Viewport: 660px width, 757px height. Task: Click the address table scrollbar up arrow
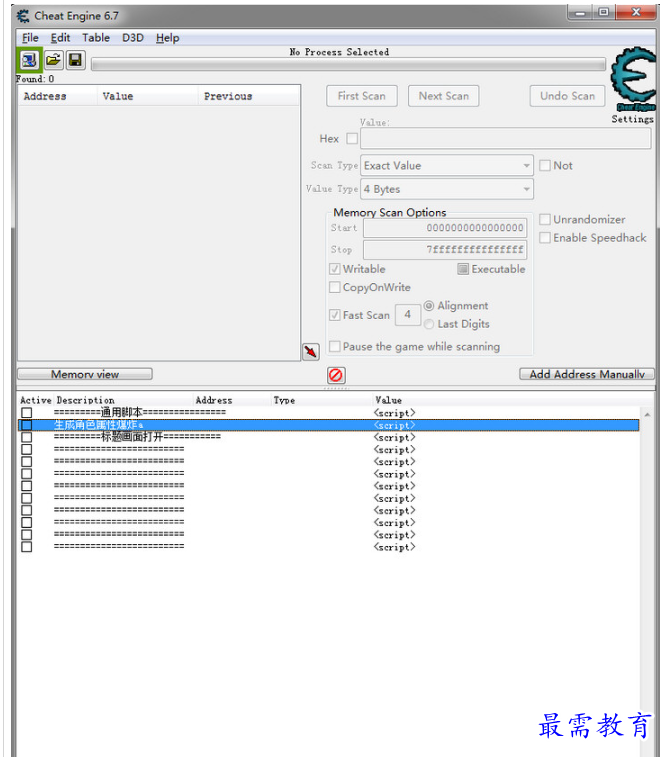pyautogui.click(x=647, y=414)
